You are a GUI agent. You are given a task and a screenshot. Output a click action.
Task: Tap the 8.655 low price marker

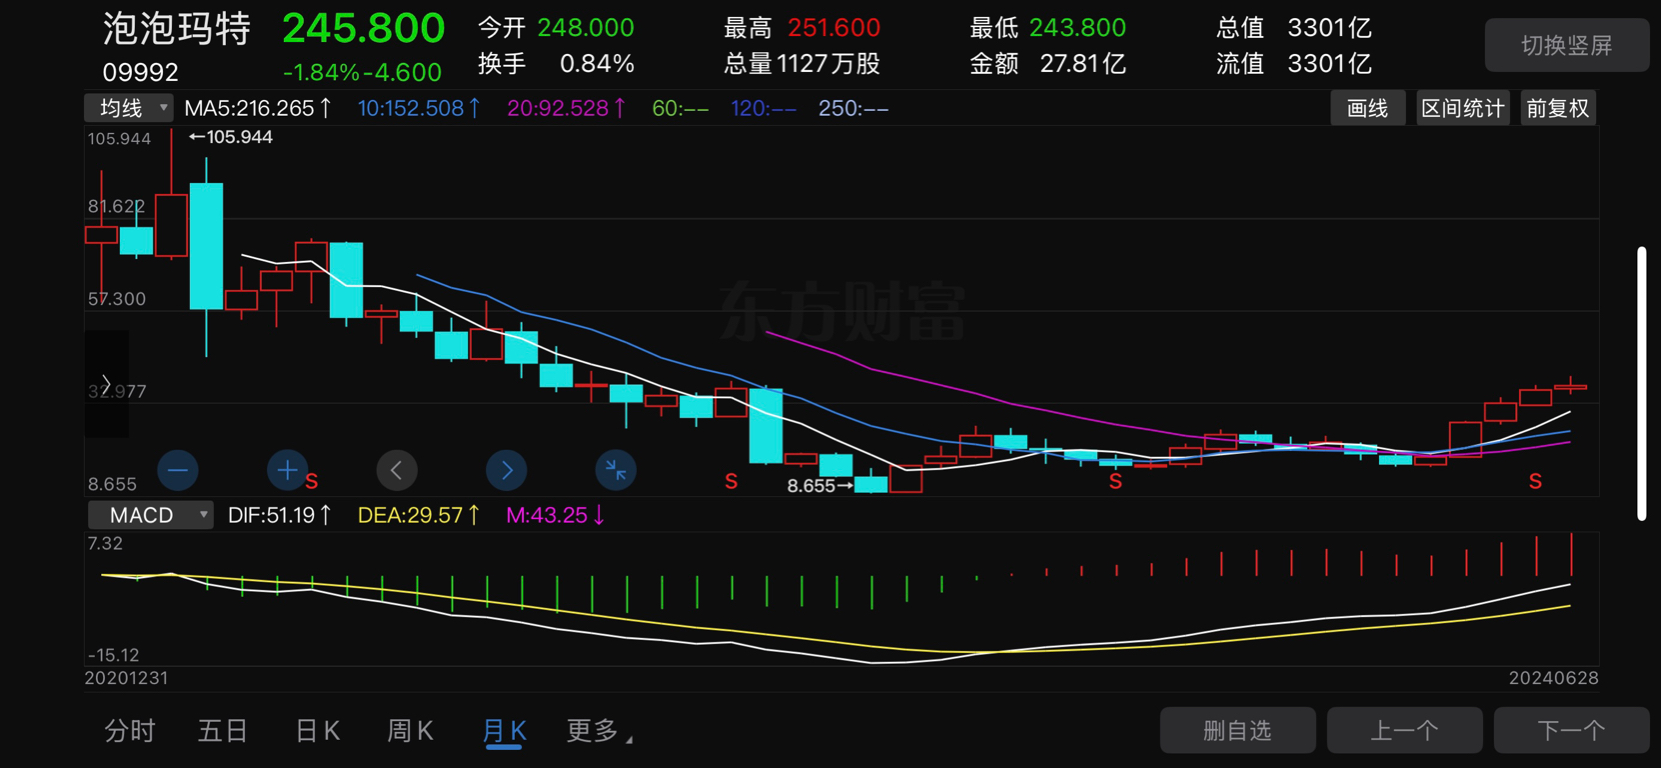(x=820, y=486)
